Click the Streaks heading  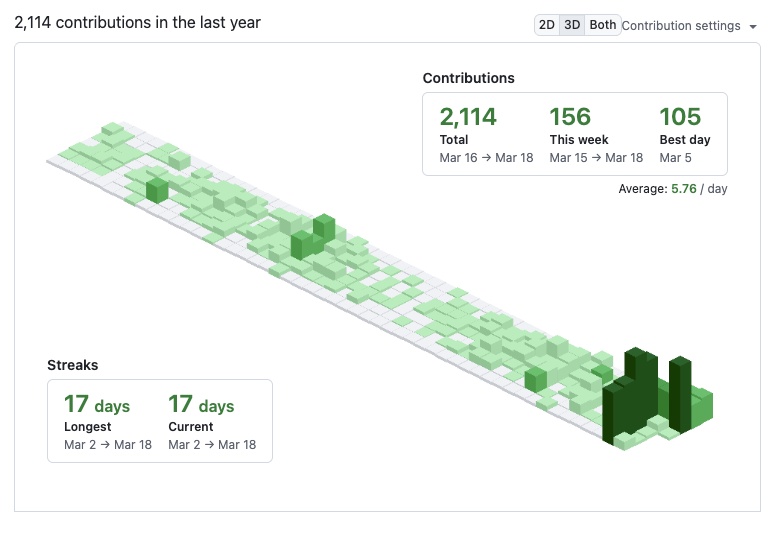point(73,365)
